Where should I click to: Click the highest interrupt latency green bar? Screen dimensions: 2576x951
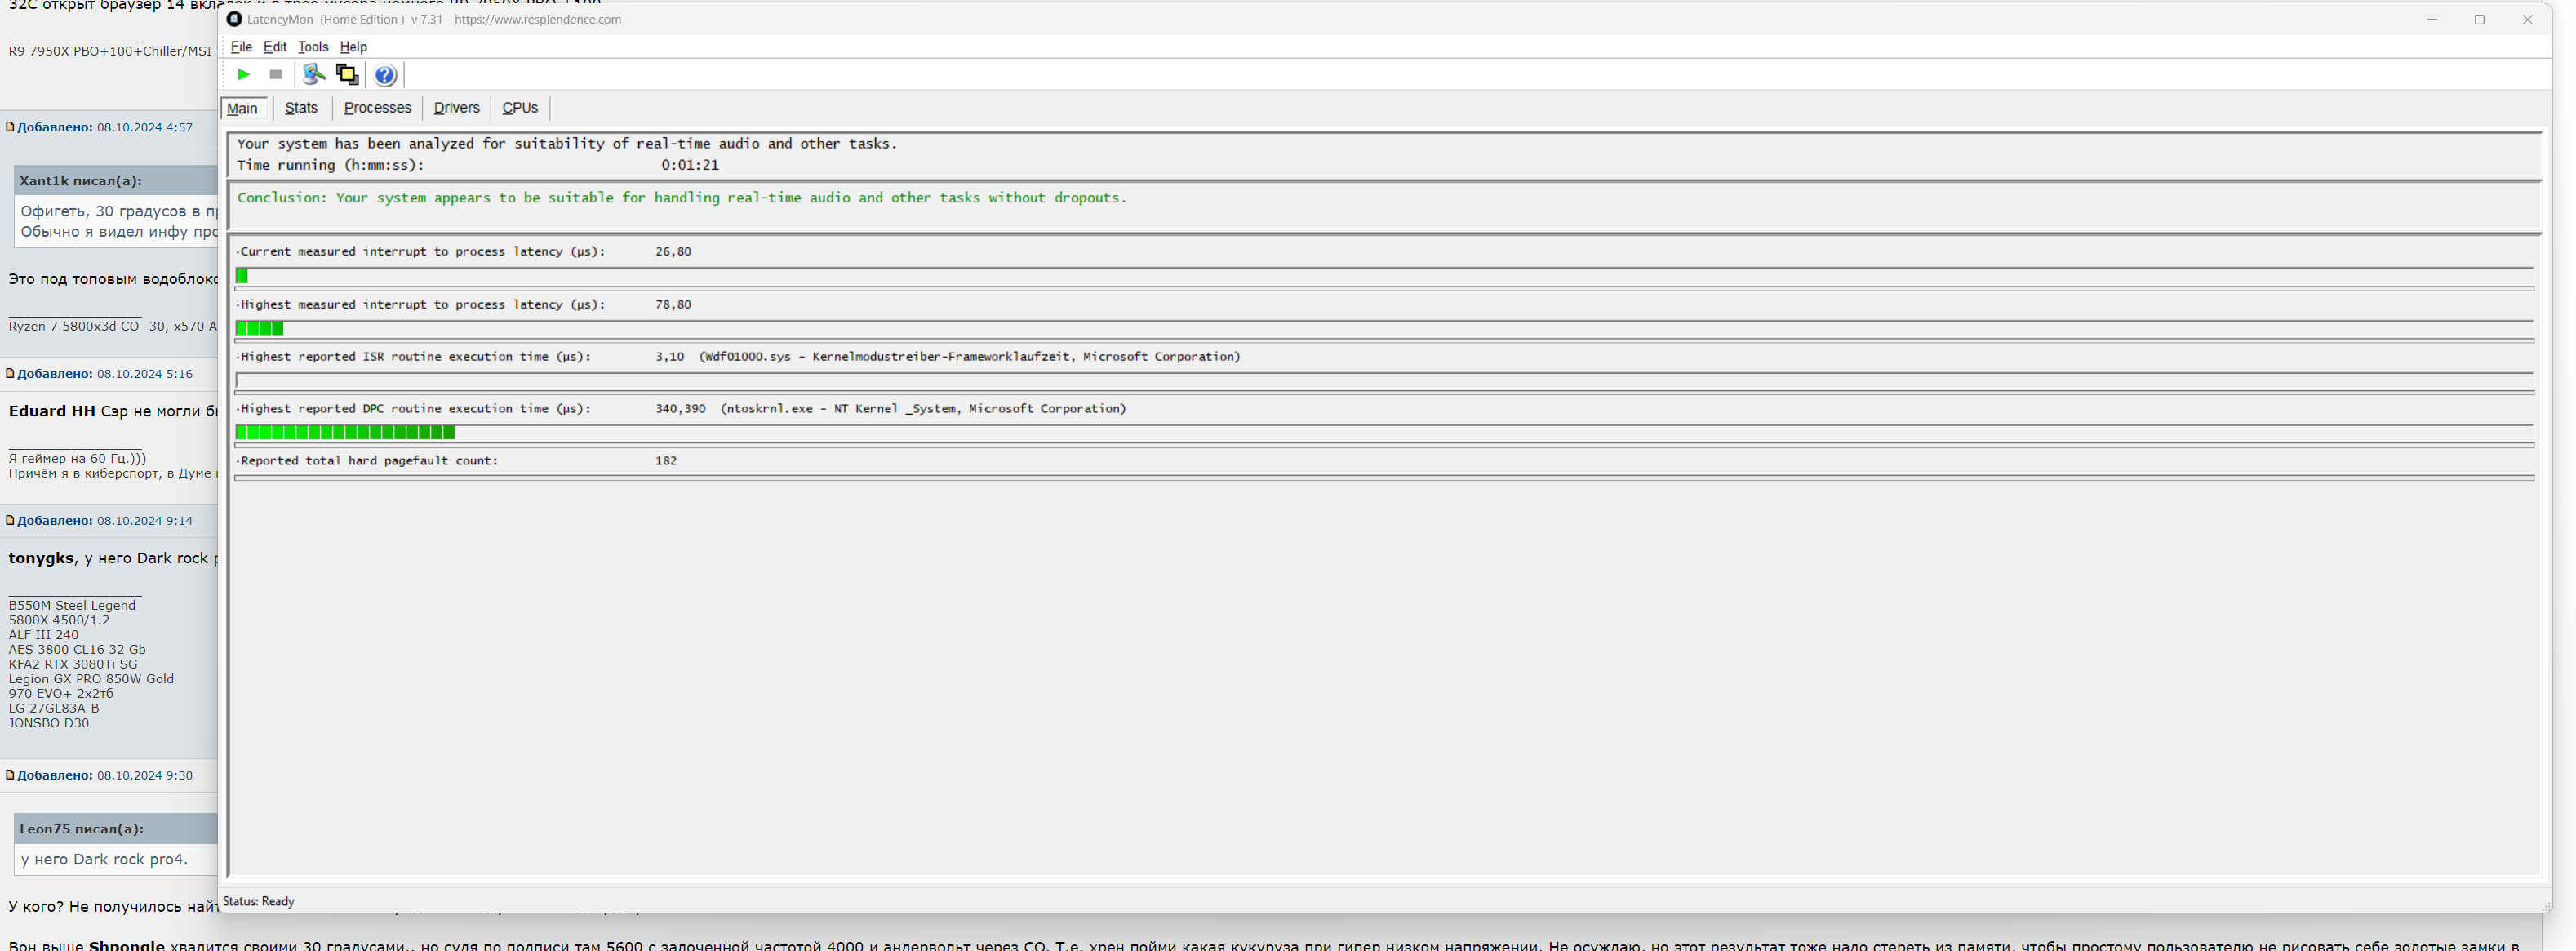coord(259,328)
